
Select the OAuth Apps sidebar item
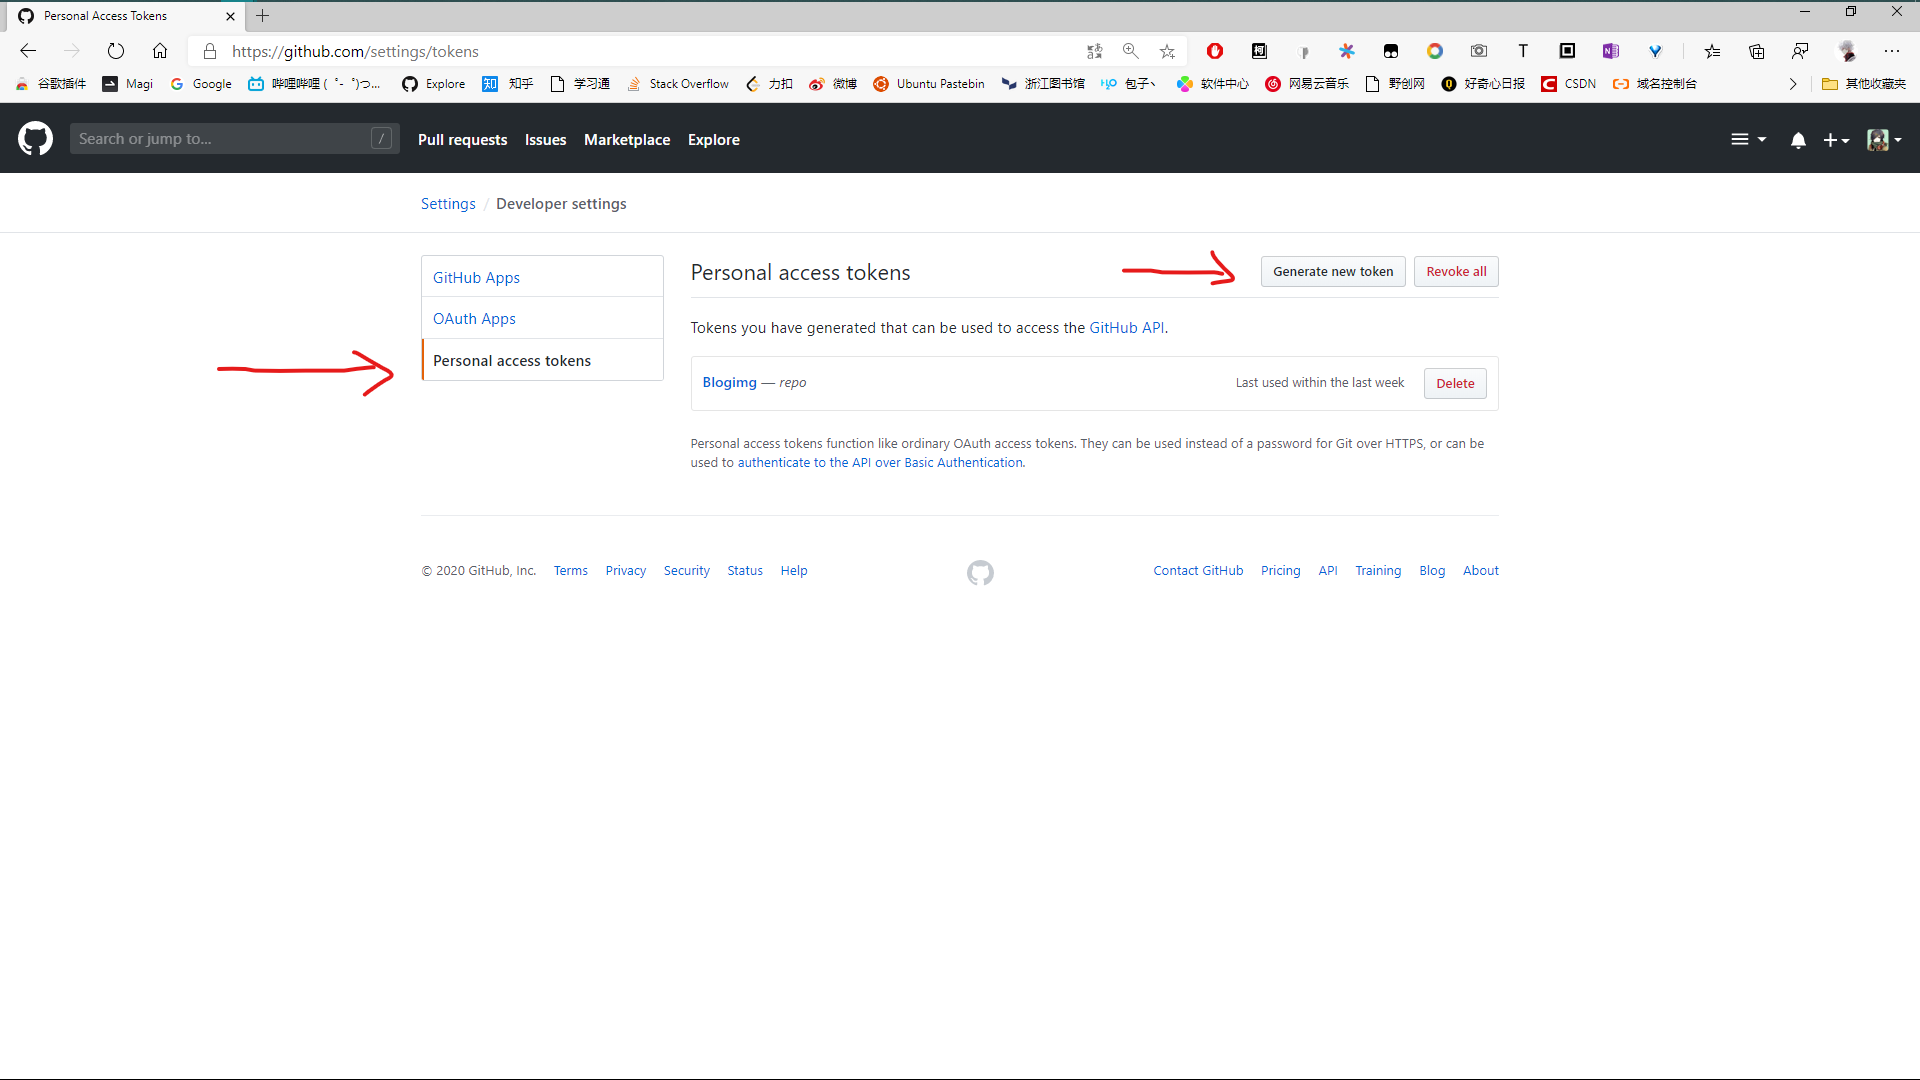point(474,319)
